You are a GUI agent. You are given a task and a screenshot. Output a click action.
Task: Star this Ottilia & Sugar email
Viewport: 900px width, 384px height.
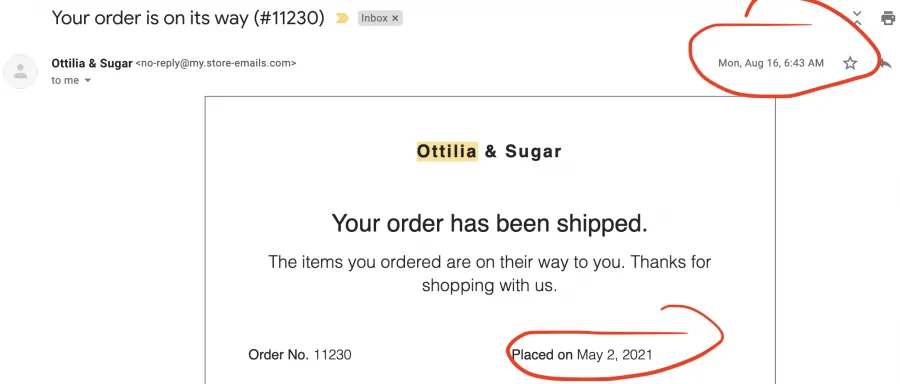pyautogui.click(x=850, y=63)
